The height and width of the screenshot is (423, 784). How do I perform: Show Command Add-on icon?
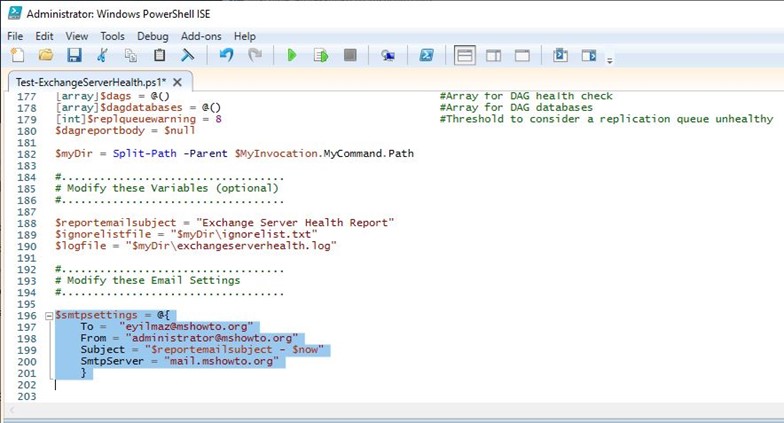point(589,55)
